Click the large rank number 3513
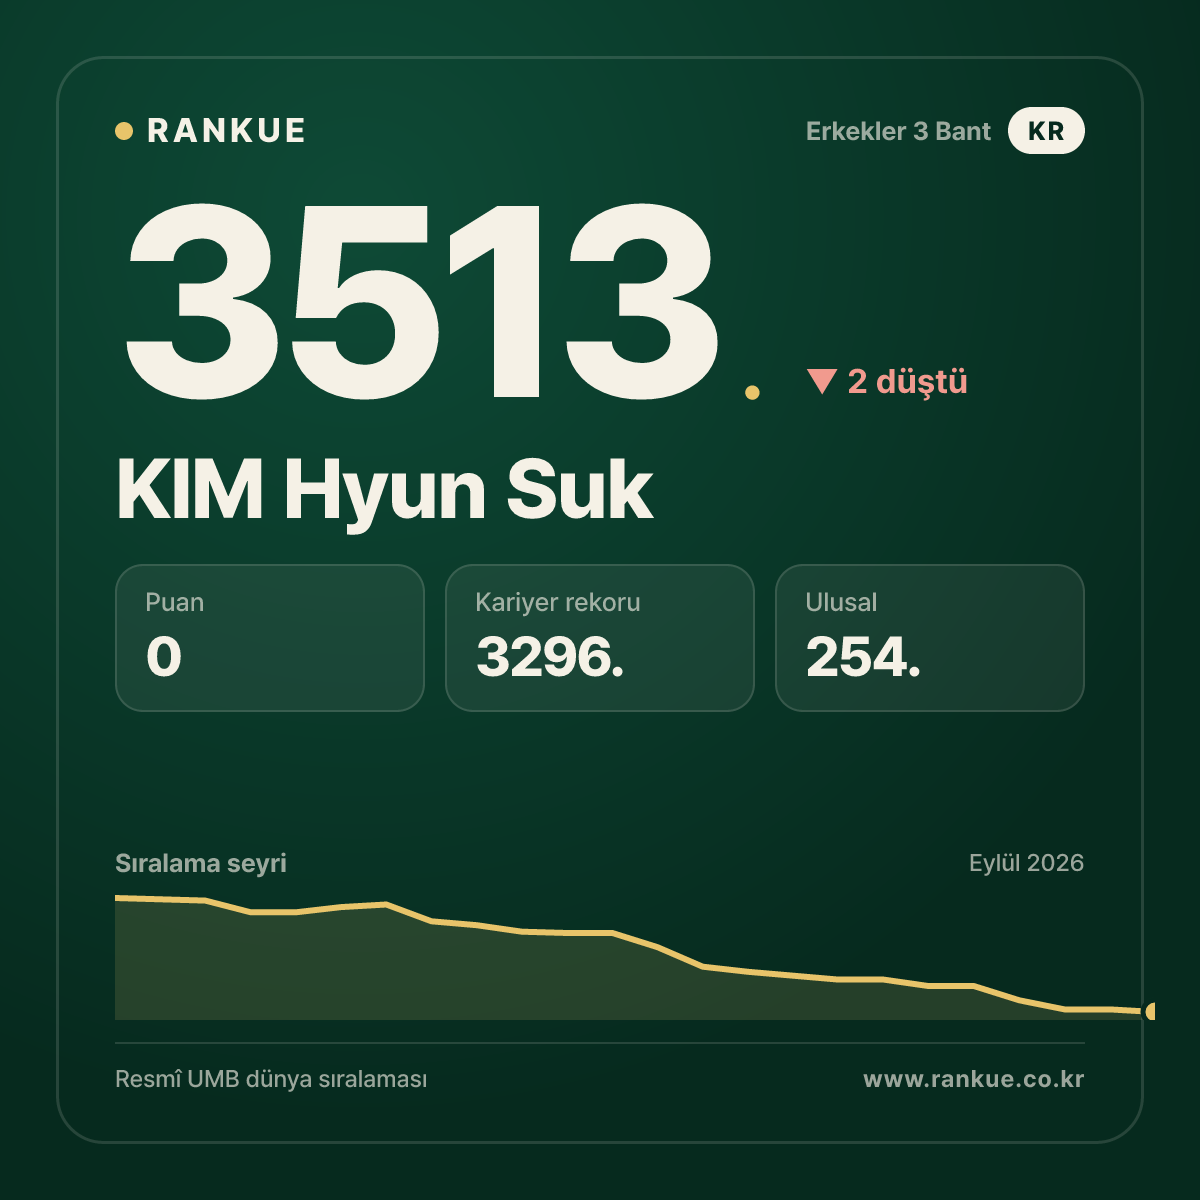The image size is (1200, 1200). click(x=420, y=300)
